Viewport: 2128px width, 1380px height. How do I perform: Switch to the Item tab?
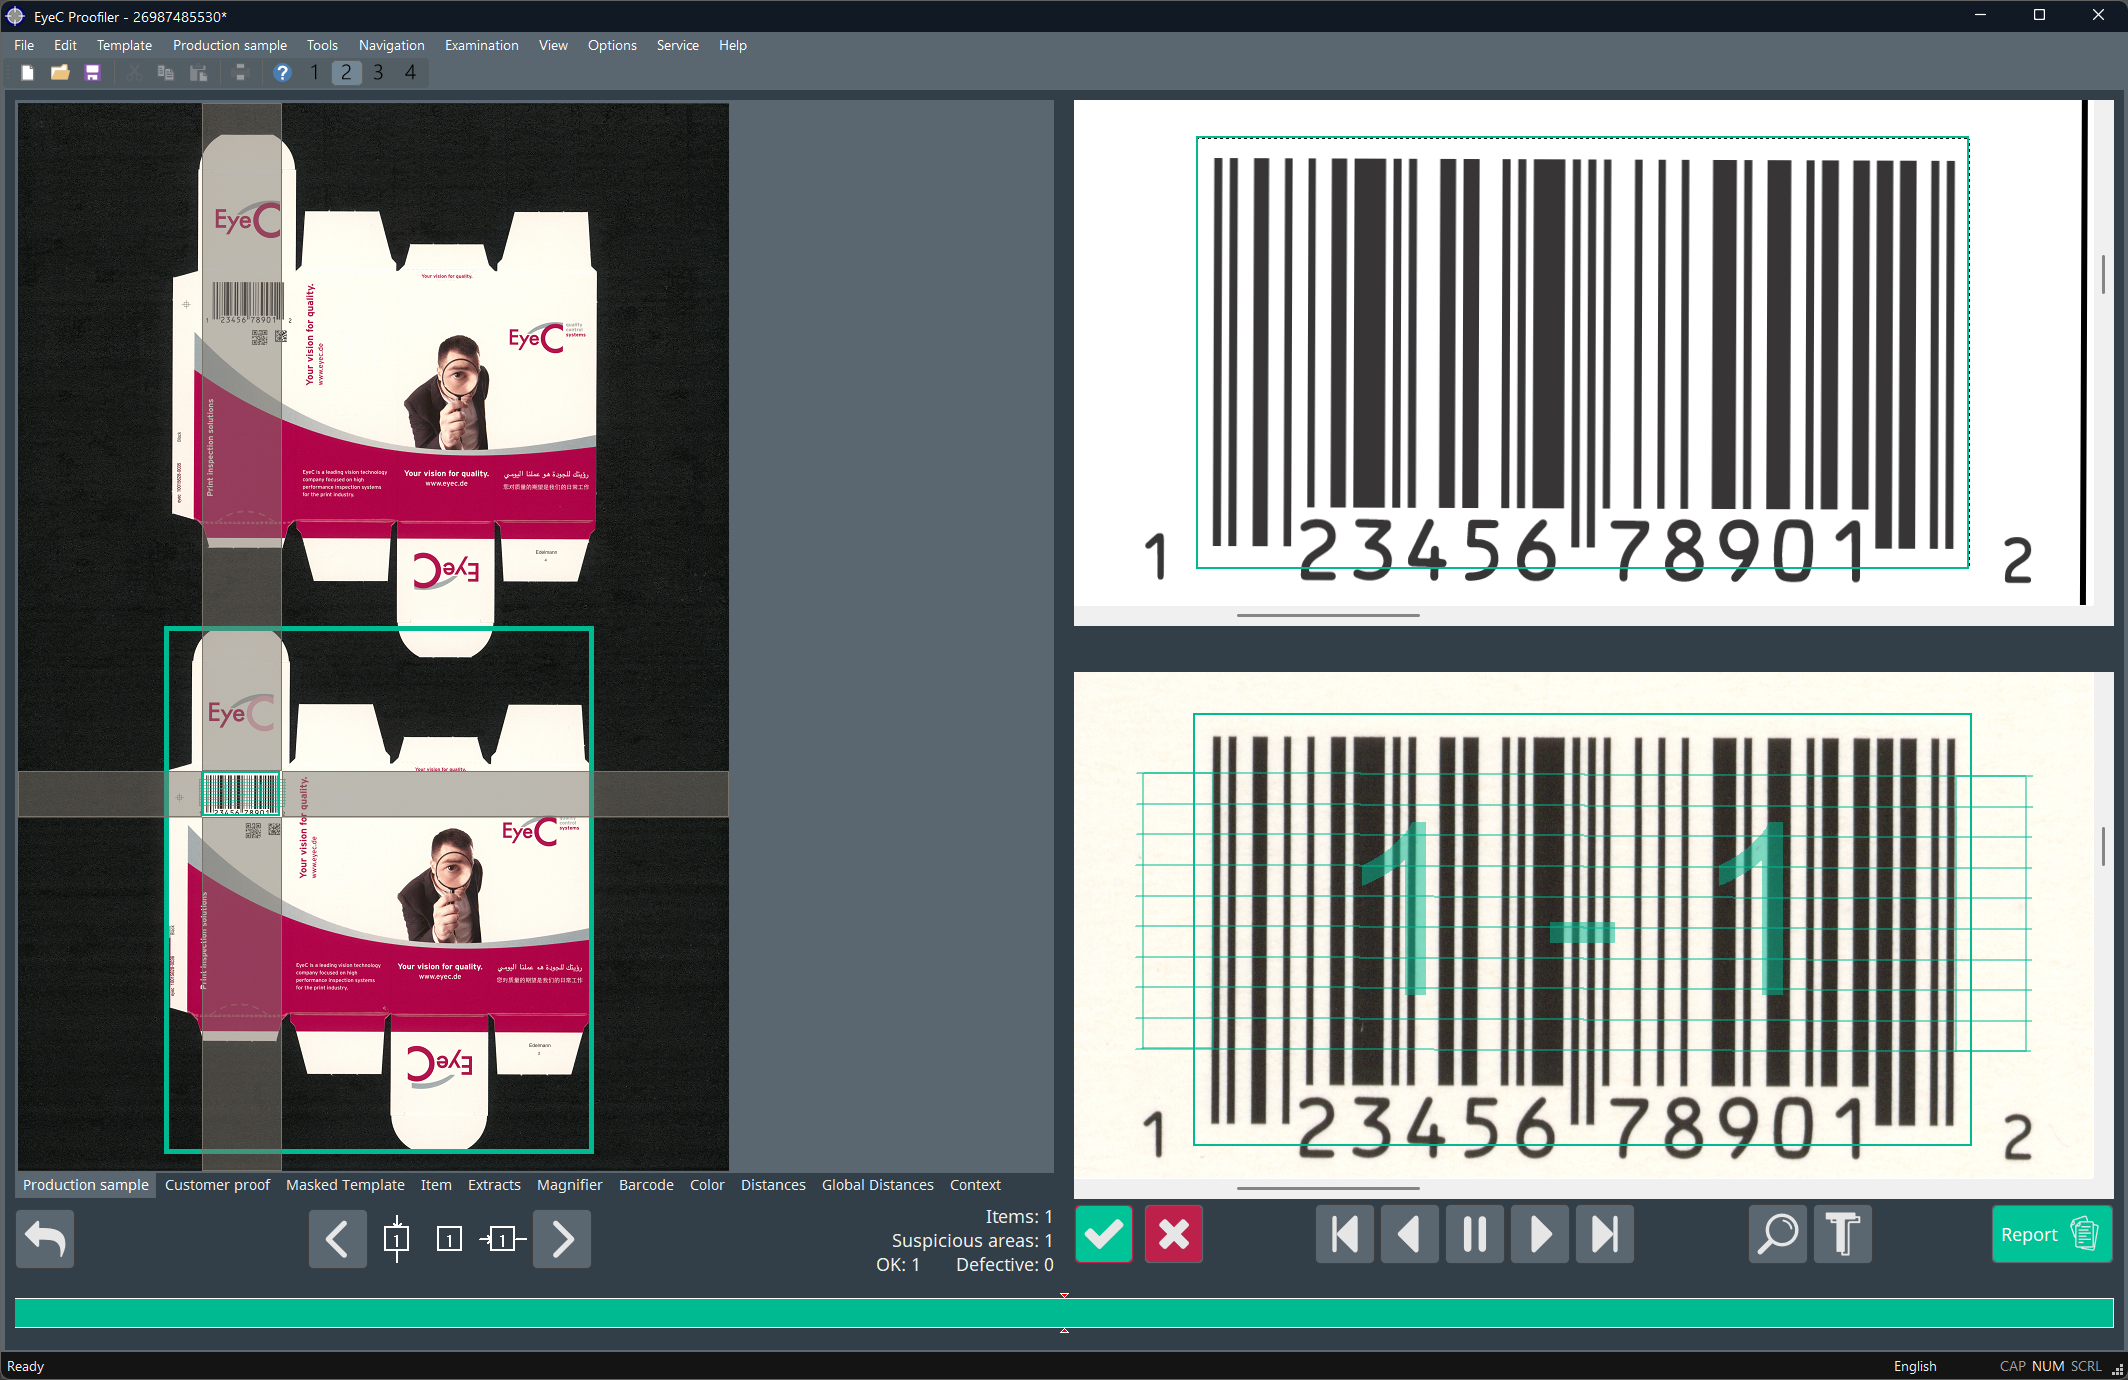click(x=436, y=1185)
